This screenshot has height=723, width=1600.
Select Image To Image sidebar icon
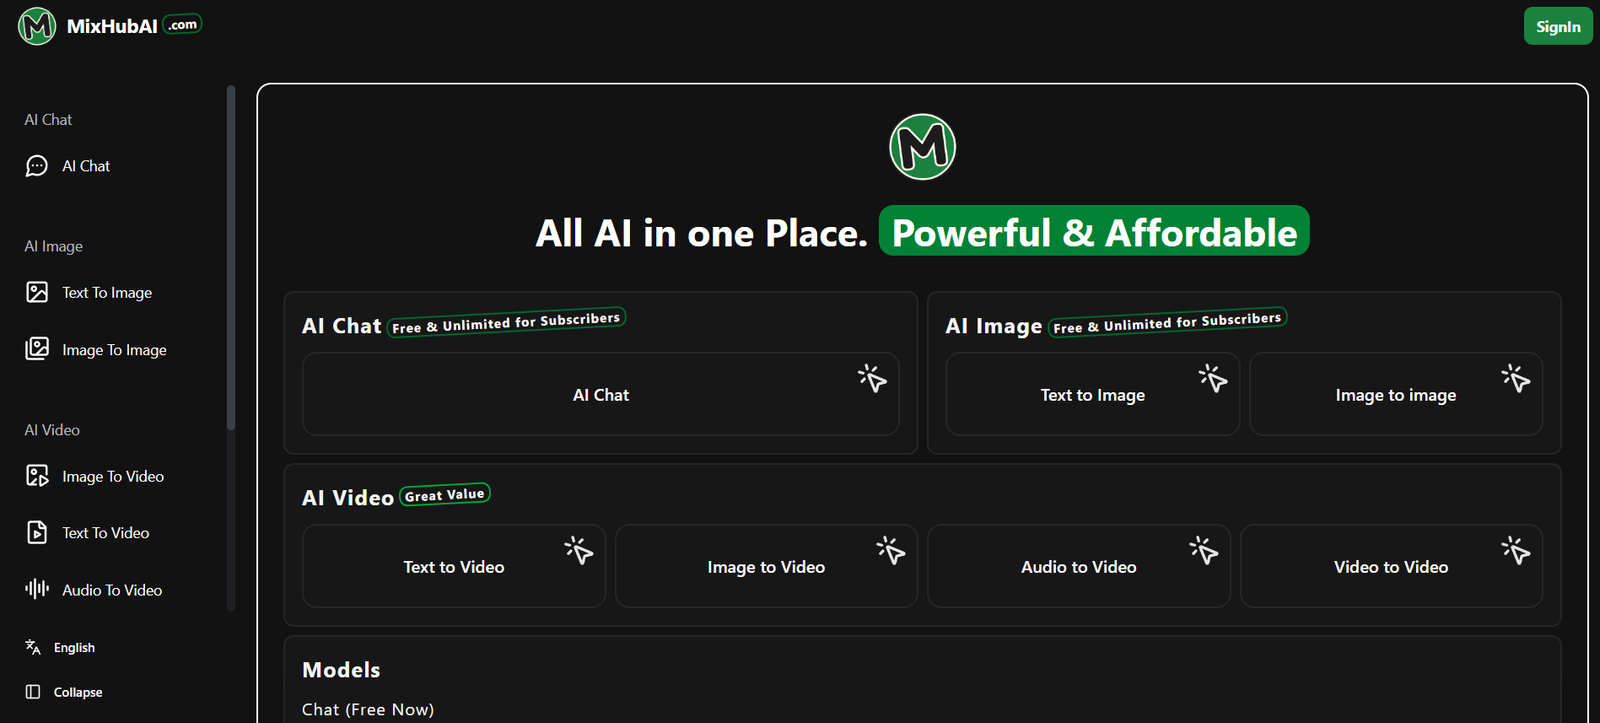pos(37,349)
